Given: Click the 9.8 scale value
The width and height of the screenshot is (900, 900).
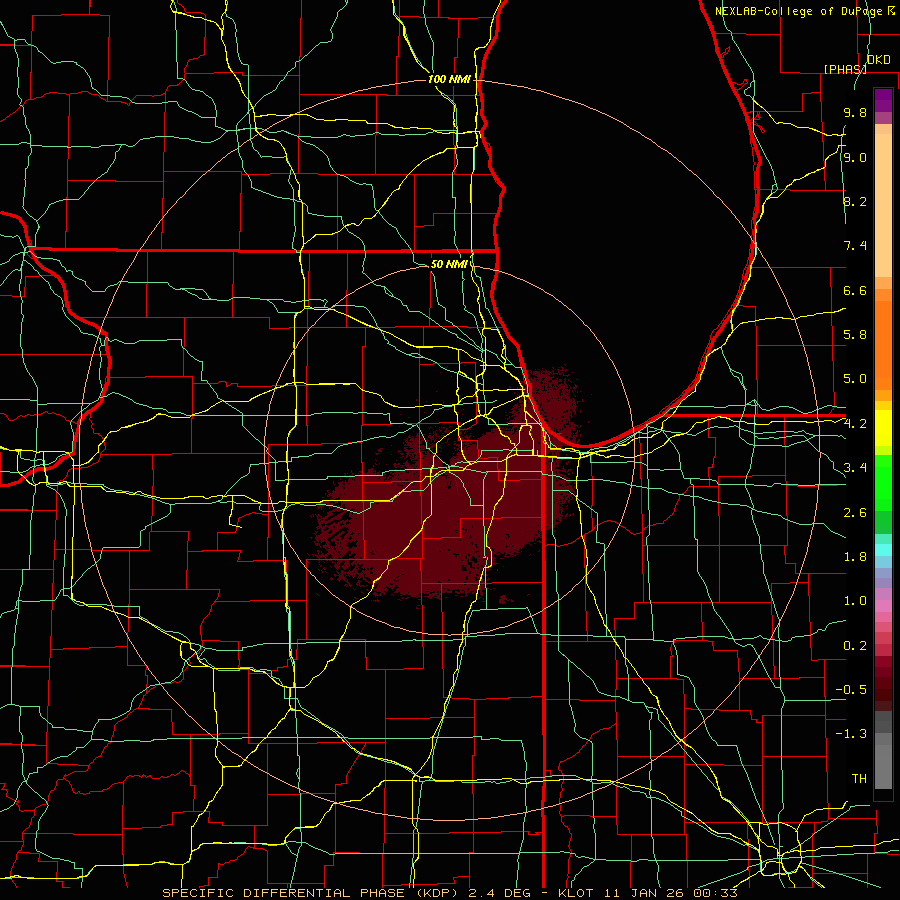Looking at the screenshot, I should pyautogui.click(x=855, y=112).
